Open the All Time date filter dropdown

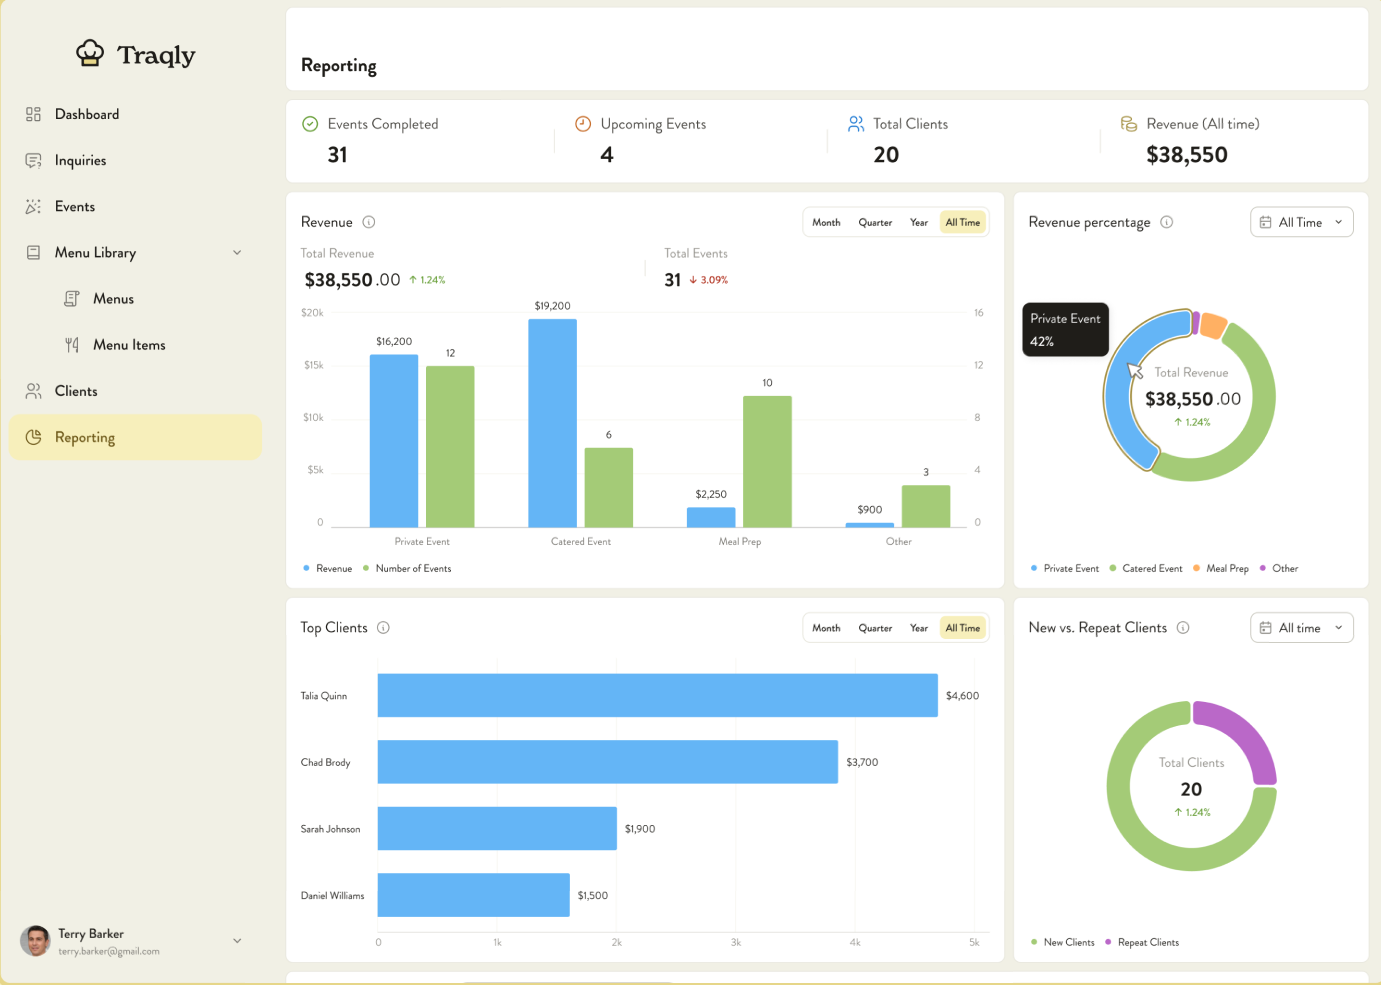point(1301,221)
